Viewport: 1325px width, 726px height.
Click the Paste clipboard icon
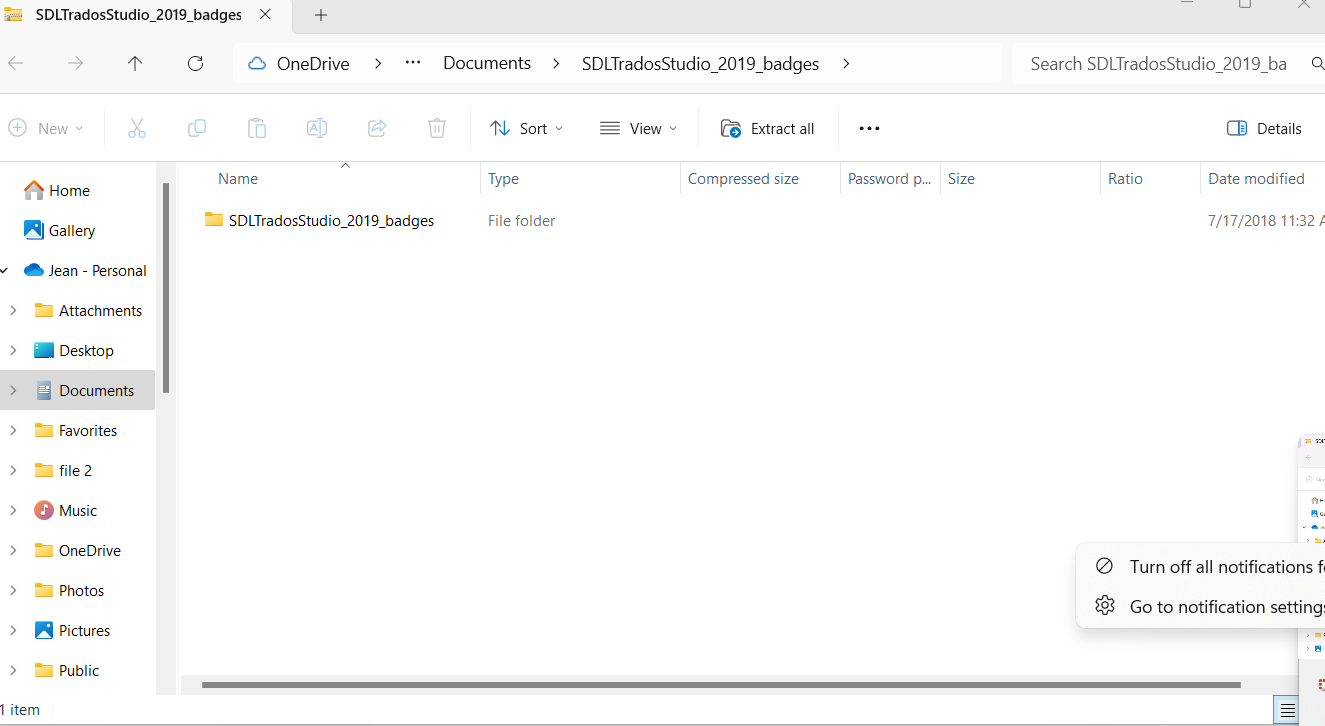(257, 128)
